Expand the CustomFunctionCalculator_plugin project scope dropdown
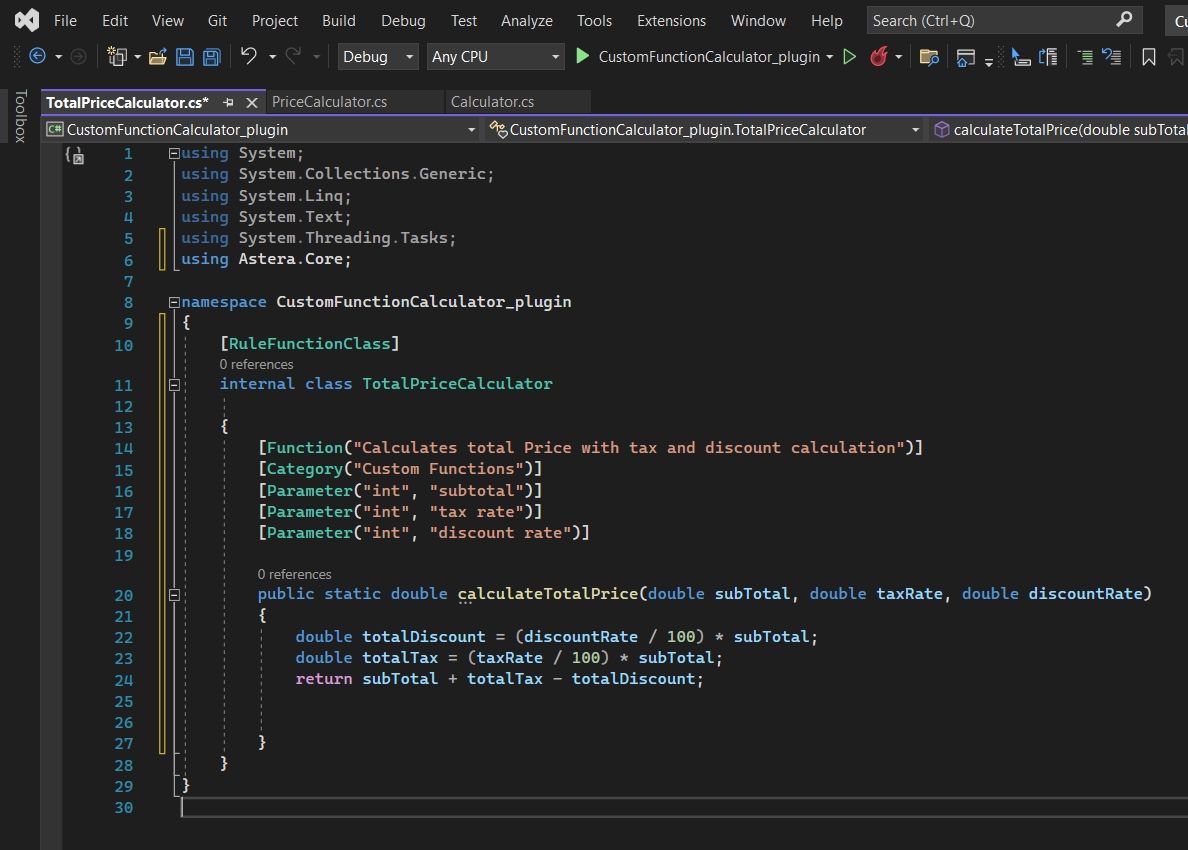Screen dimensions: 1188x850 472,130
